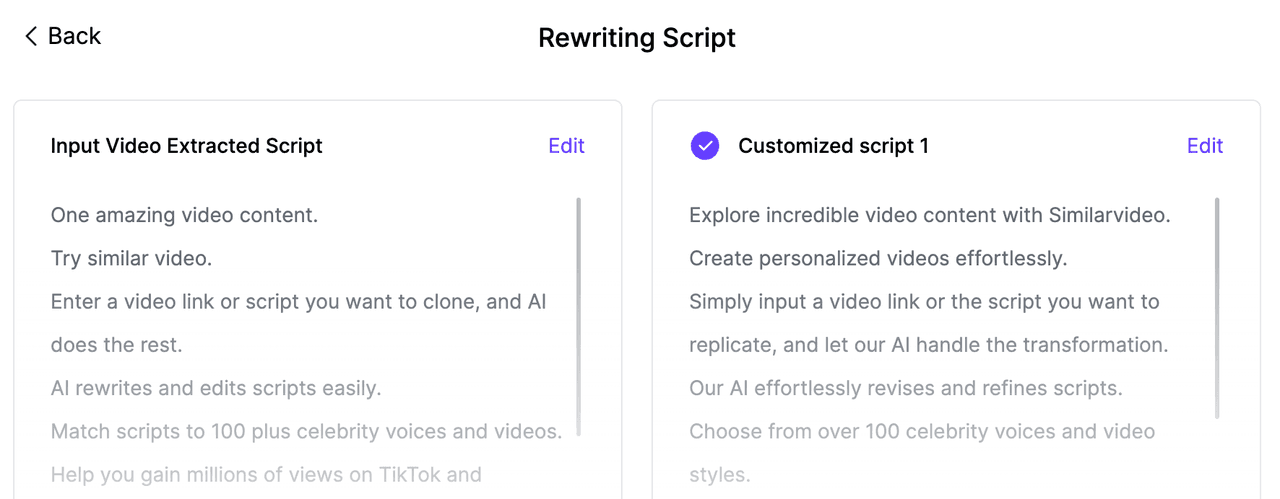Image resolution: width=1280 pixels, height=499 pixels.
Task: Click the input script panel scrollbar
Action: click(x=578, y=317)
